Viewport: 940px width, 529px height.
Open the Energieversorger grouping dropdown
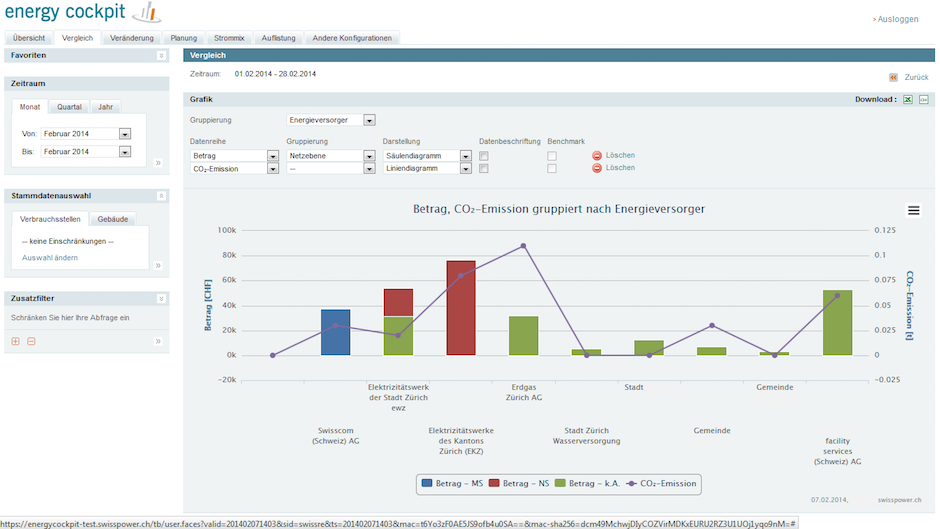369,120
